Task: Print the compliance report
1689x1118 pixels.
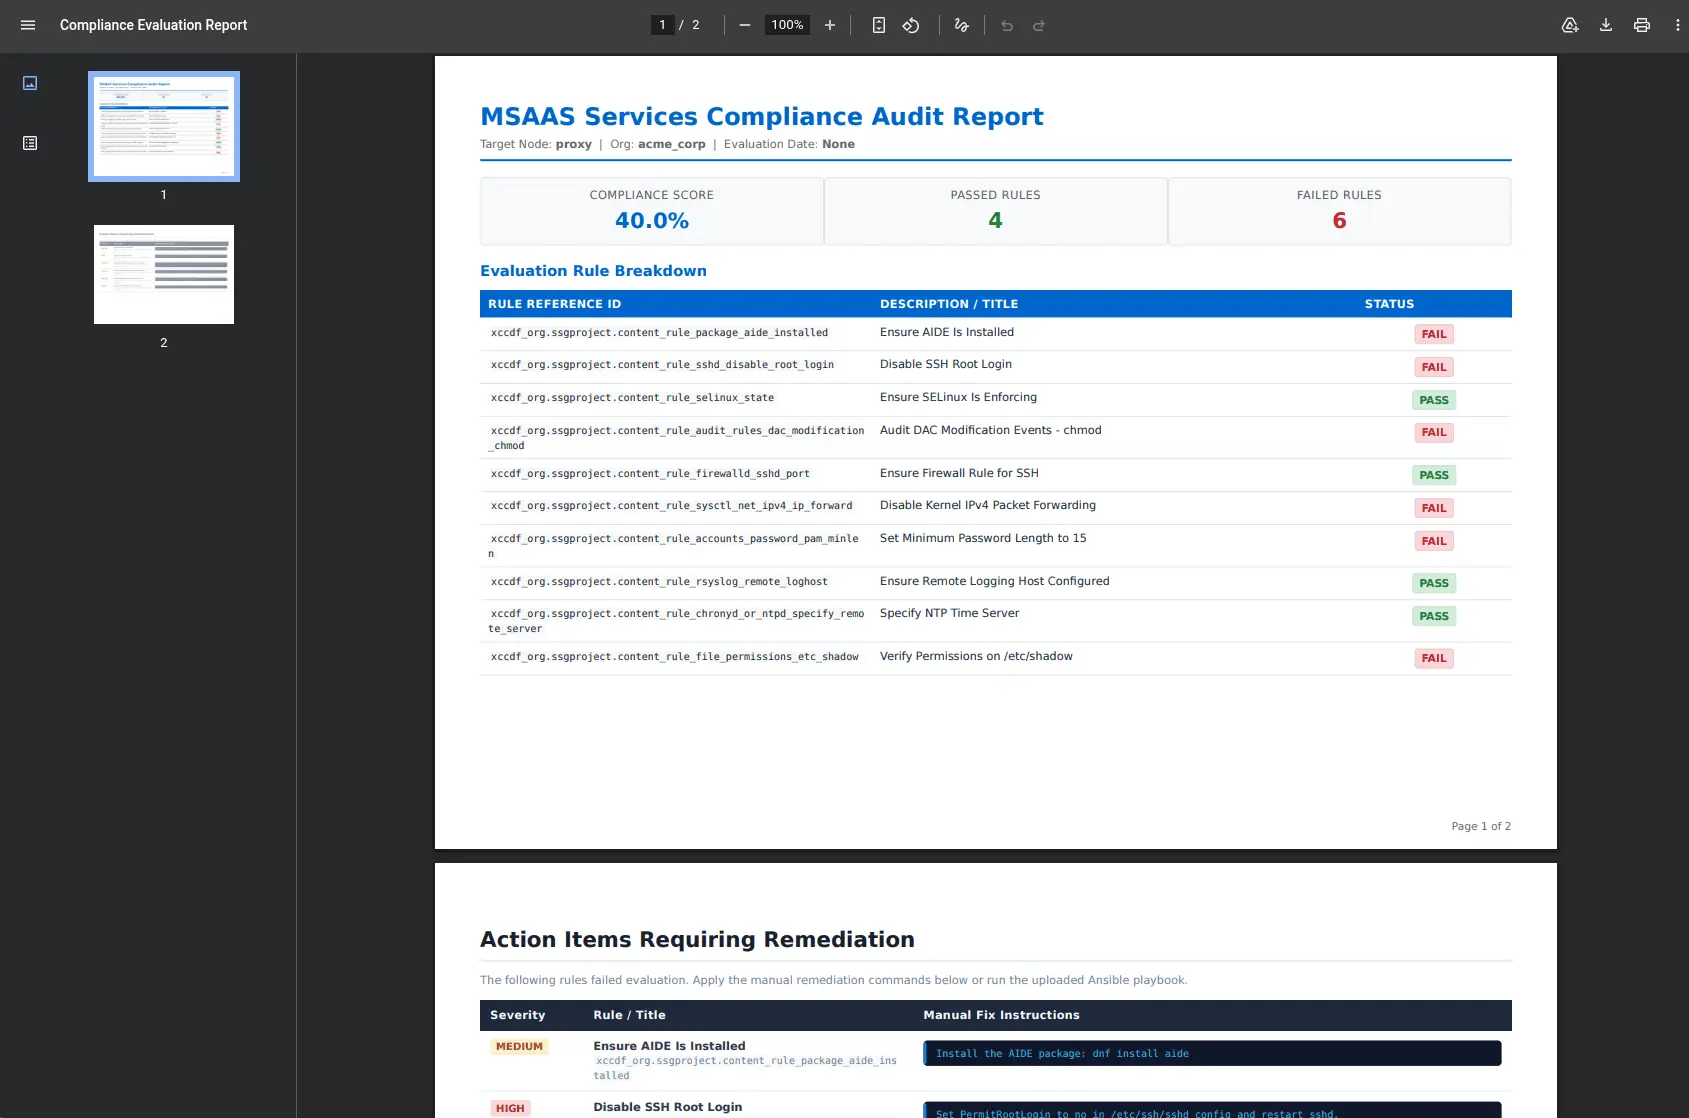Action: [1642, 25]
